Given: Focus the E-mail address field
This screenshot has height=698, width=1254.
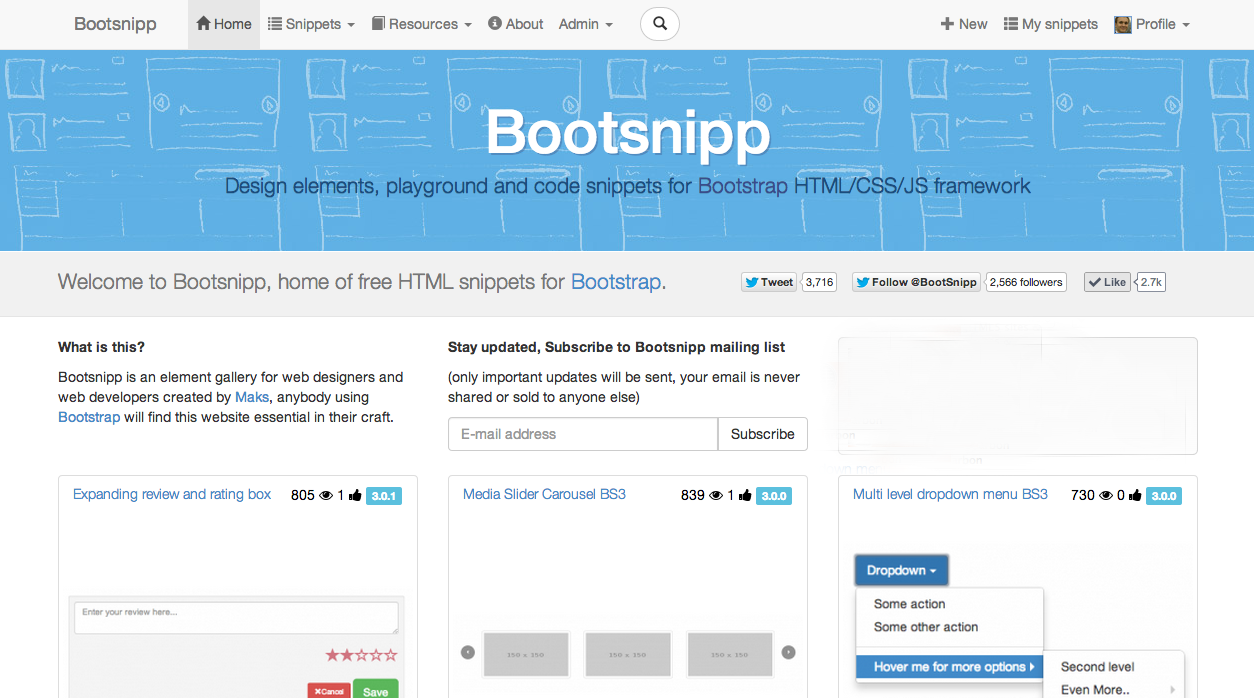Looking at the screenshot, I should click(583, 434).
